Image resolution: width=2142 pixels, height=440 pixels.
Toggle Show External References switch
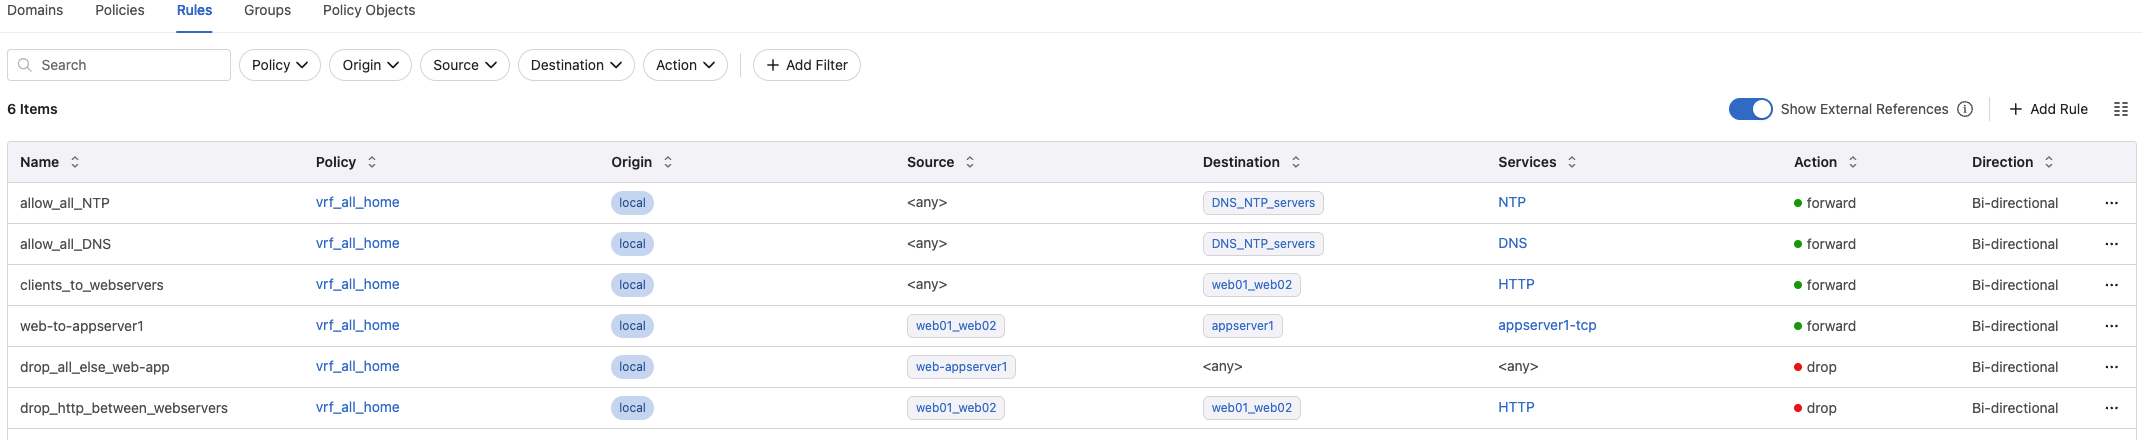(x=1750, y=109)
